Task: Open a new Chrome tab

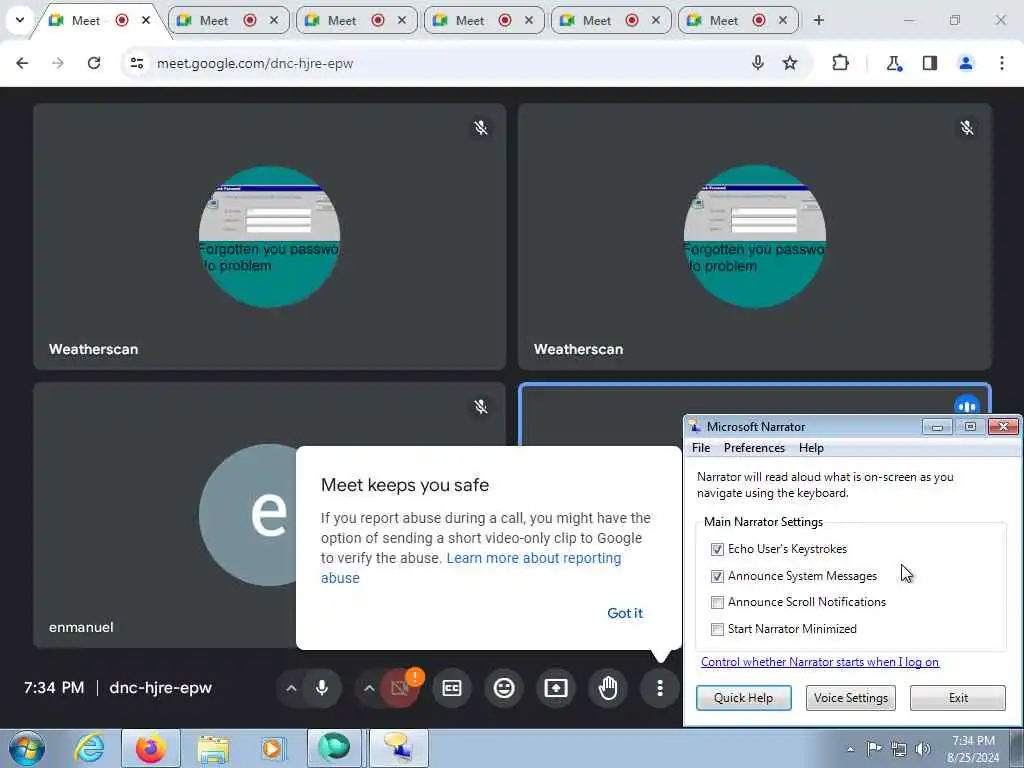Action: pyautogui.click(x=818, y=20)
